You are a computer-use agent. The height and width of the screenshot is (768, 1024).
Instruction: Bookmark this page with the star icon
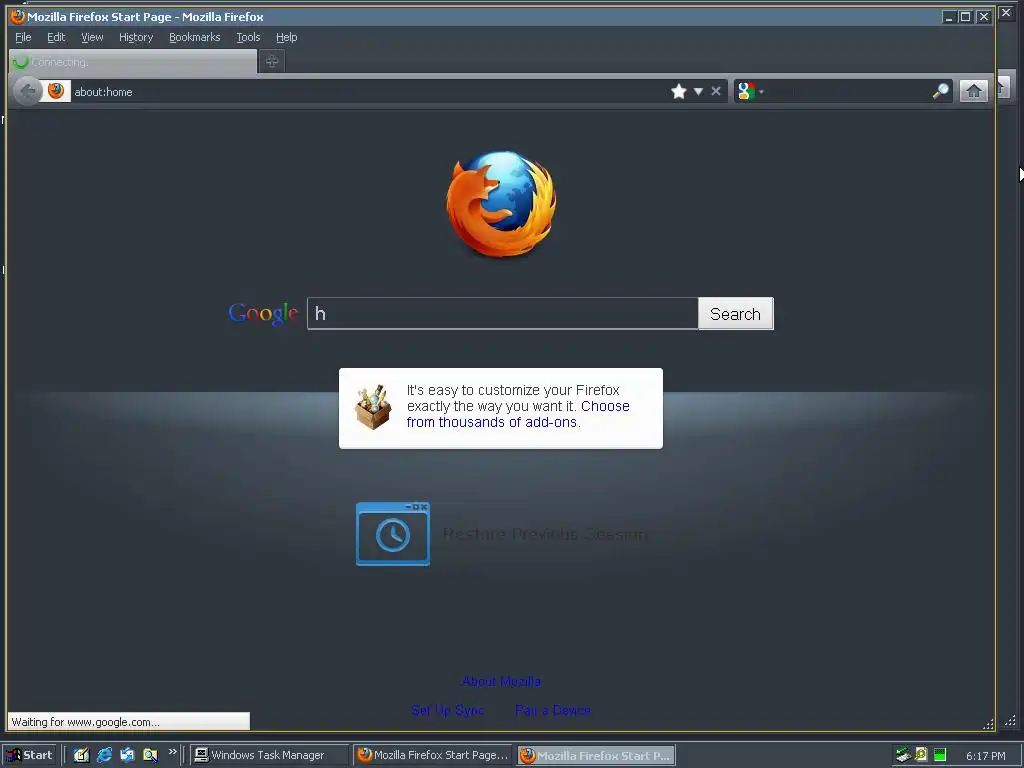(x=679, y=91)
